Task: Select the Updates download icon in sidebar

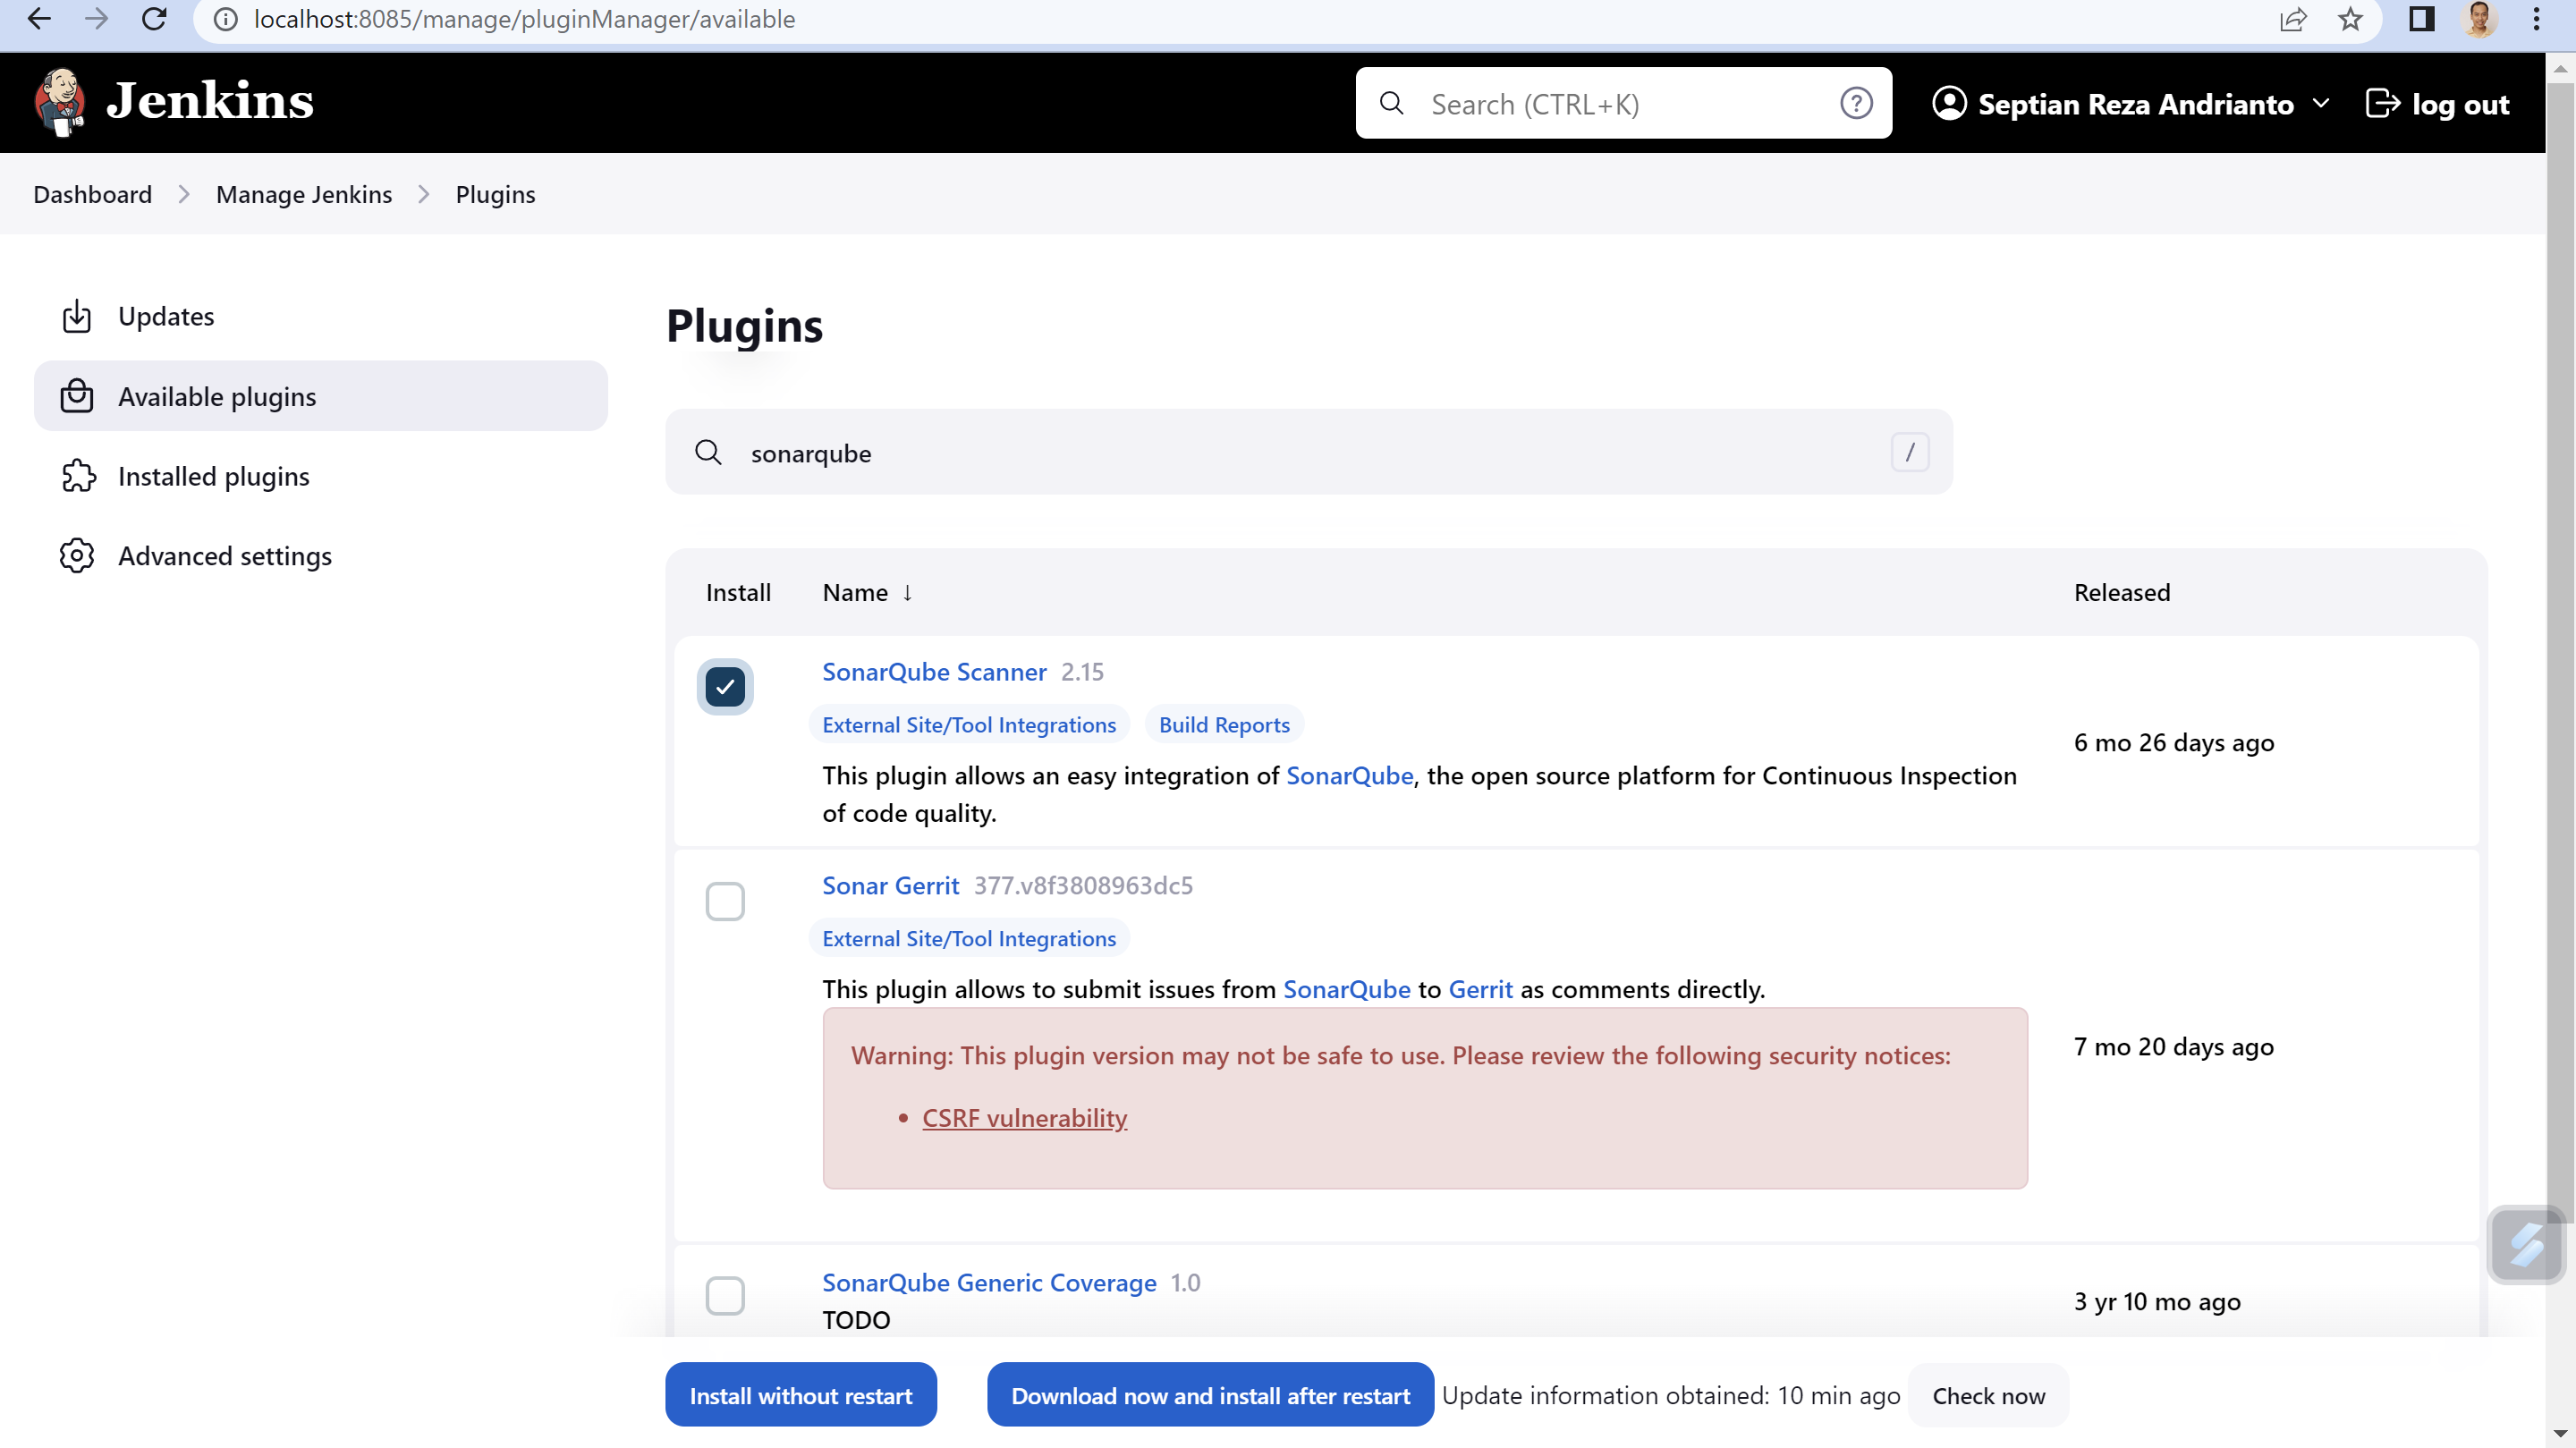Action: click(77, 316)
